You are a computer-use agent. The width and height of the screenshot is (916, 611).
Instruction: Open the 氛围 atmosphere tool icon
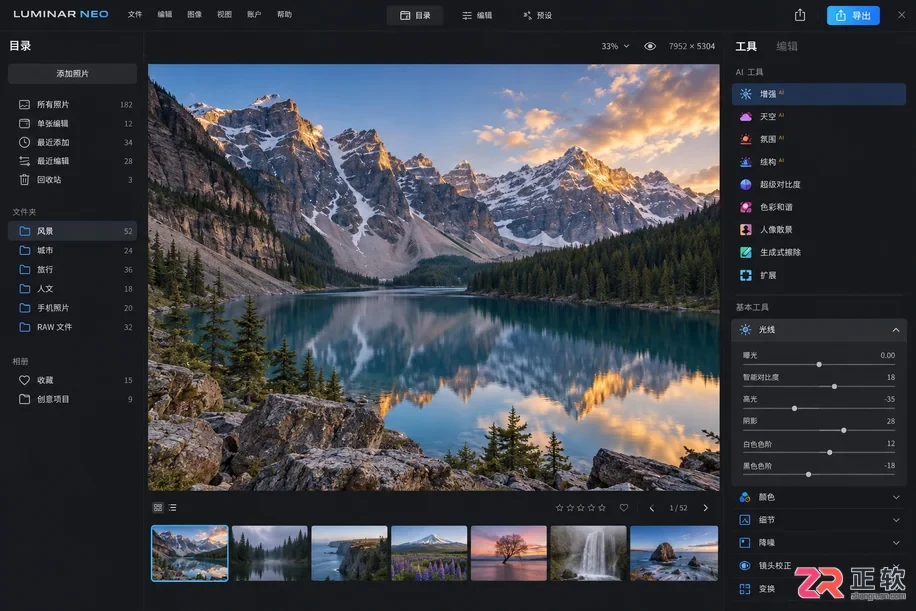745,140
